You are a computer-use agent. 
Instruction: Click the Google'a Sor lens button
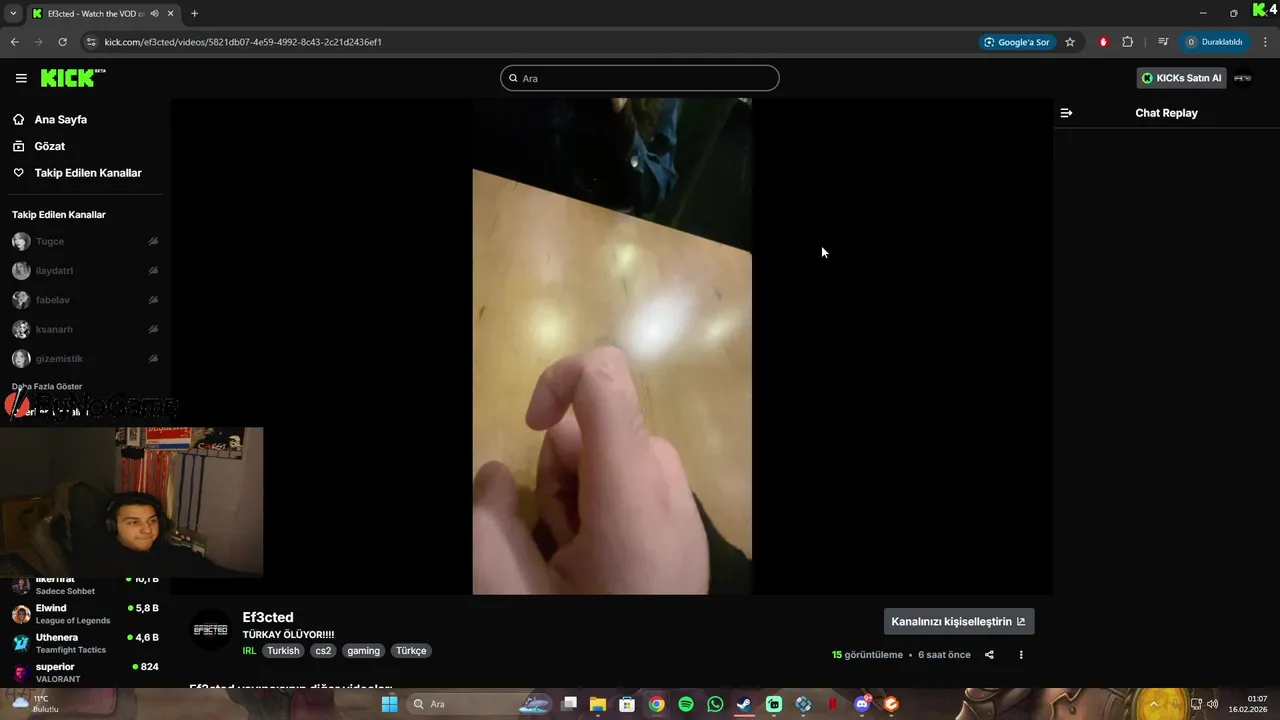(x=1017, y=42)
